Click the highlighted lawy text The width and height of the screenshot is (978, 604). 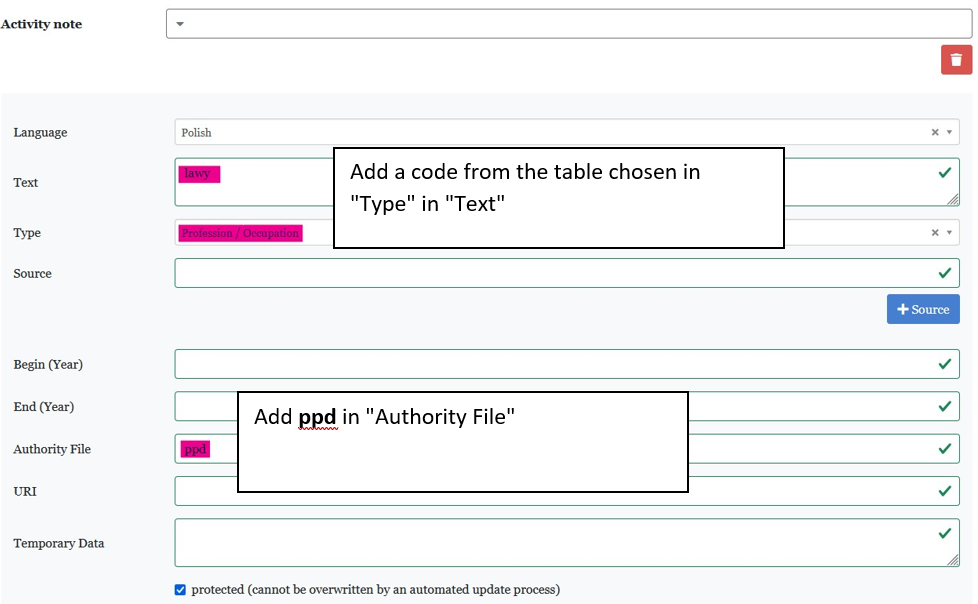pos(198,173)
